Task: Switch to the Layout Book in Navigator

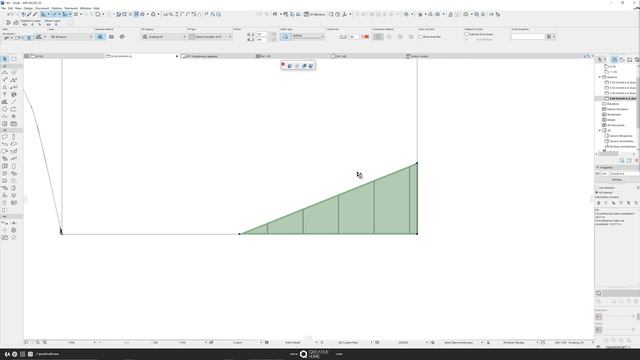Action: tap(629, 60)
